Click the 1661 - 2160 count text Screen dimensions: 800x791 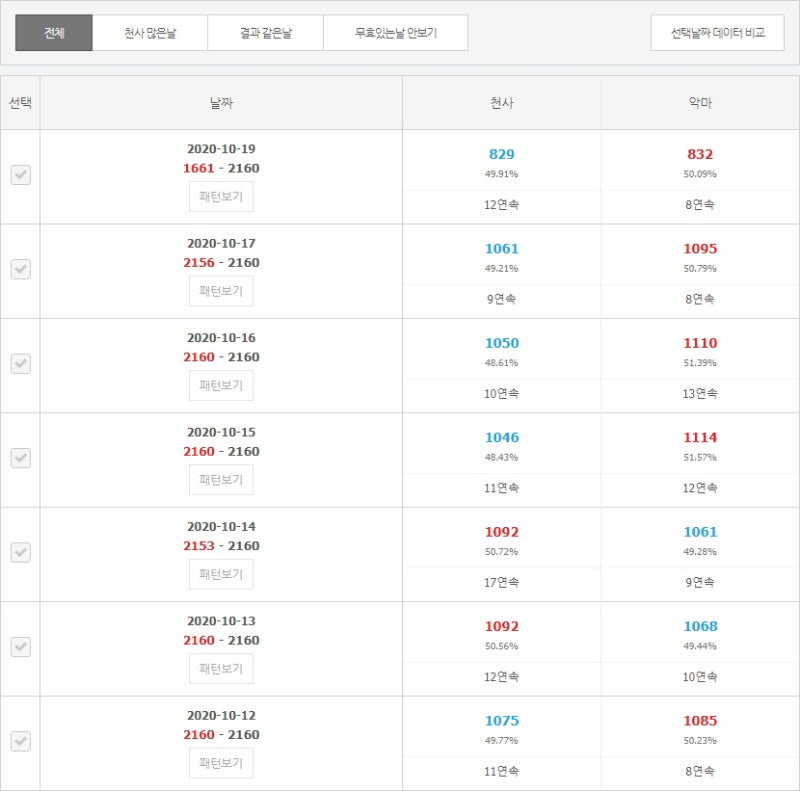tap(221, 168)
